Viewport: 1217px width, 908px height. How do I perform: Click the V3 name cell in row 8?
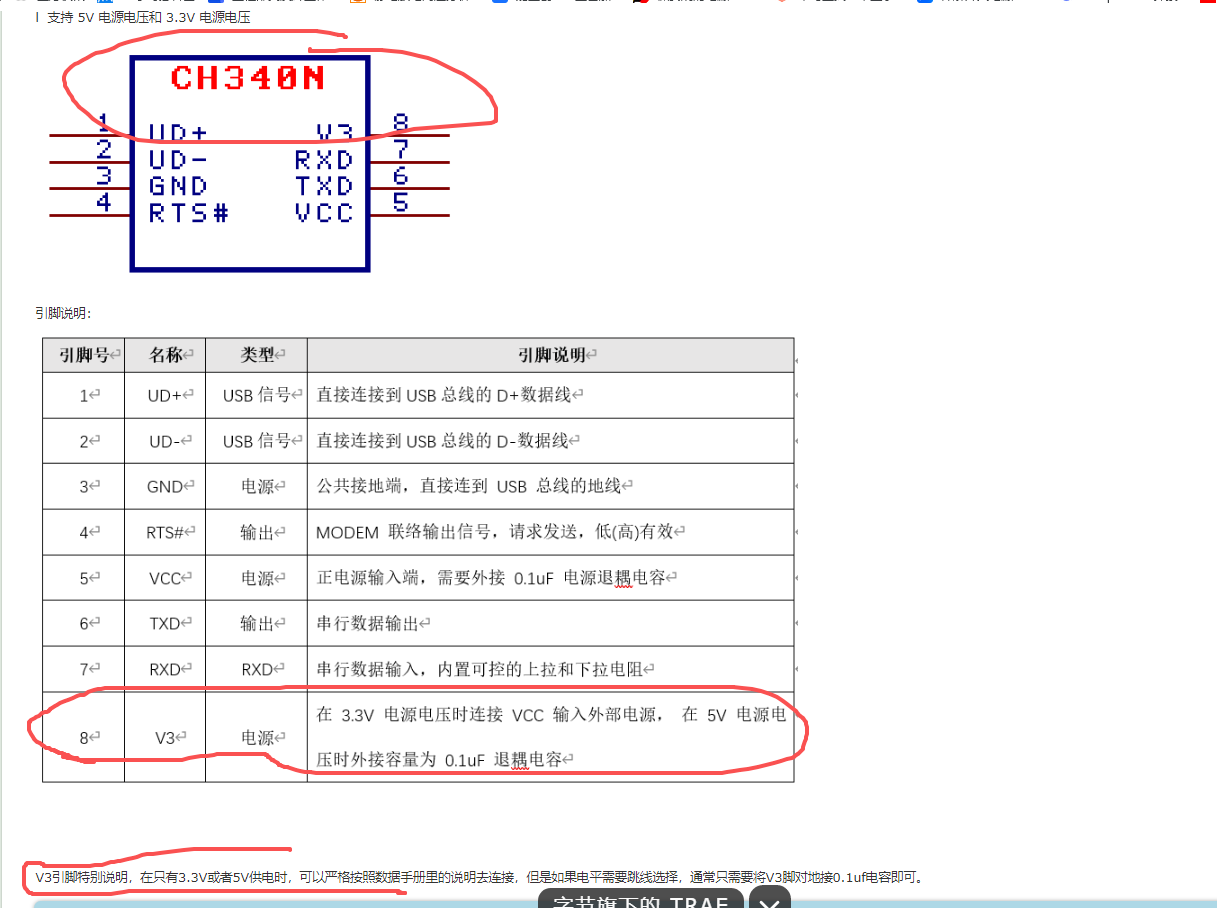coord(165,738)
